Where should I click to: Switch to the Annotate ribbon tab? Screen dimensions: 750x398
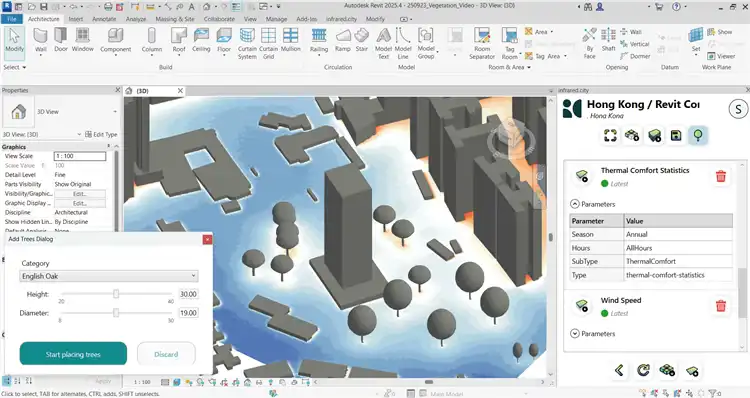(104, 19)
